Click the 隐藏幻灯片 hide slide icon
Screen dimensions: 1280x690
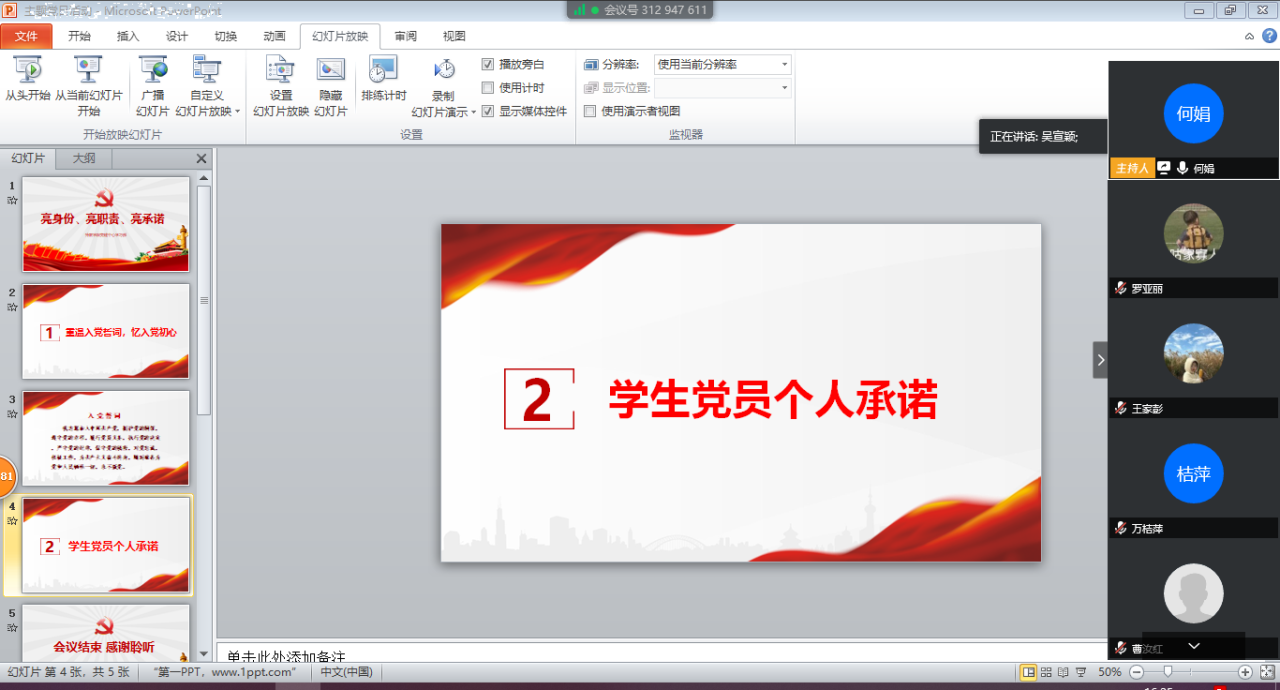click(x=330, y=71)
